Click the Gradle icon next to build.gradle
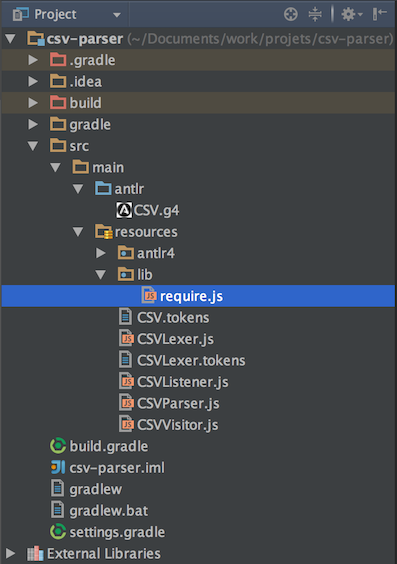 coord(58,446)
